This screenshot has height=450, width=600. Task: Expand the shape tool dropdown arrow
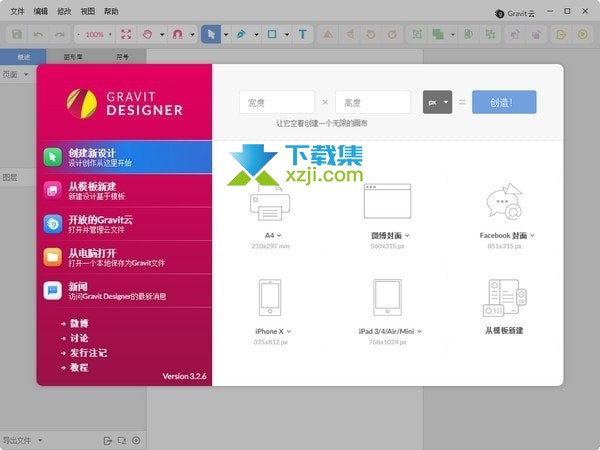click(287, 34)
